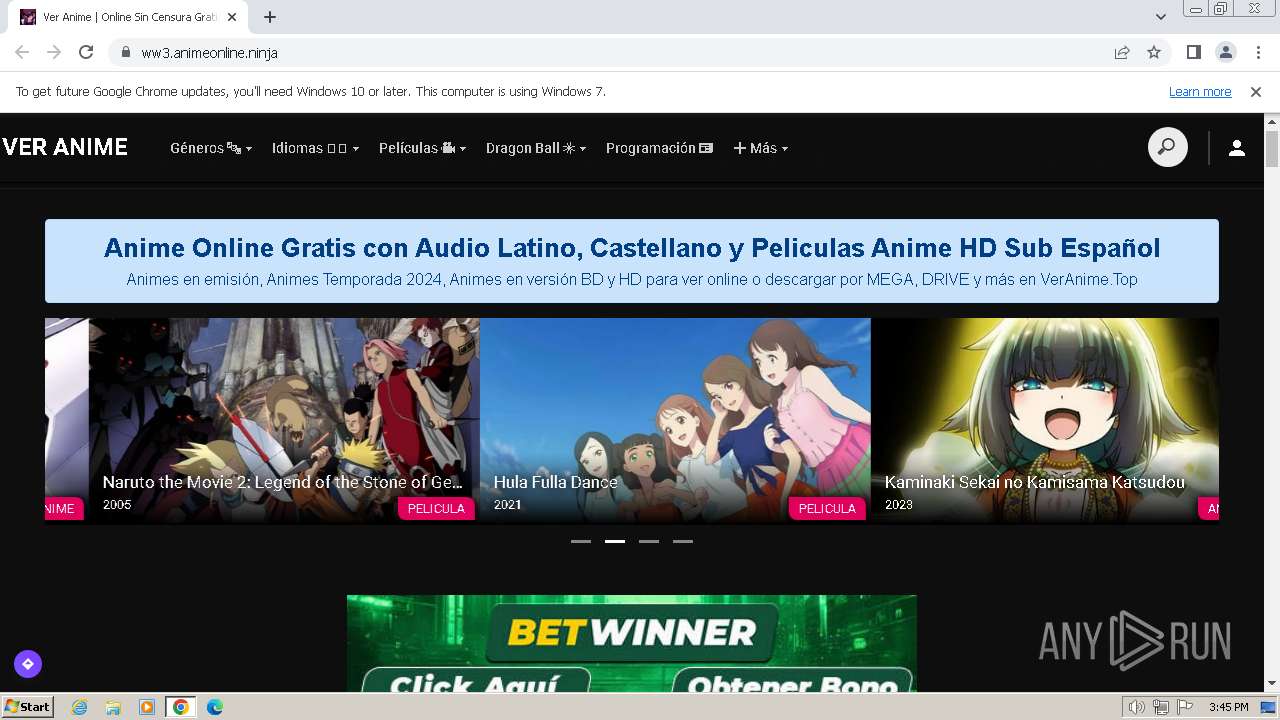The height and width of the screenshot is (720, 1280).
Task: Click the PELICULA badge on Hula Fulla Dance
Action: (827, 508)
